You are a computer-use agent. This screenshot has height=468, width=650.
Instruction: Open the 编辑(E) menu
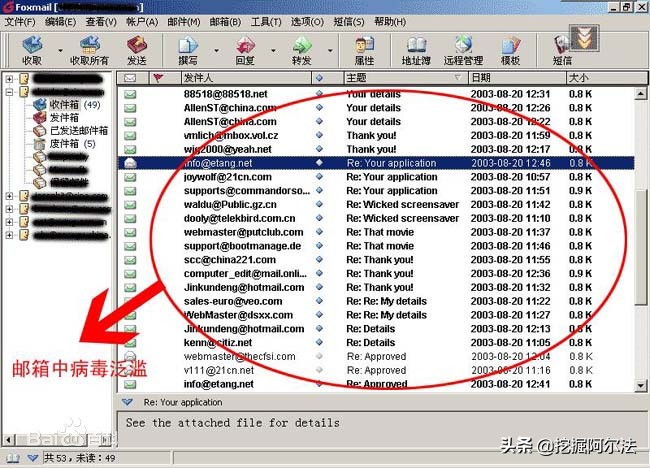[x=61, y=22]
